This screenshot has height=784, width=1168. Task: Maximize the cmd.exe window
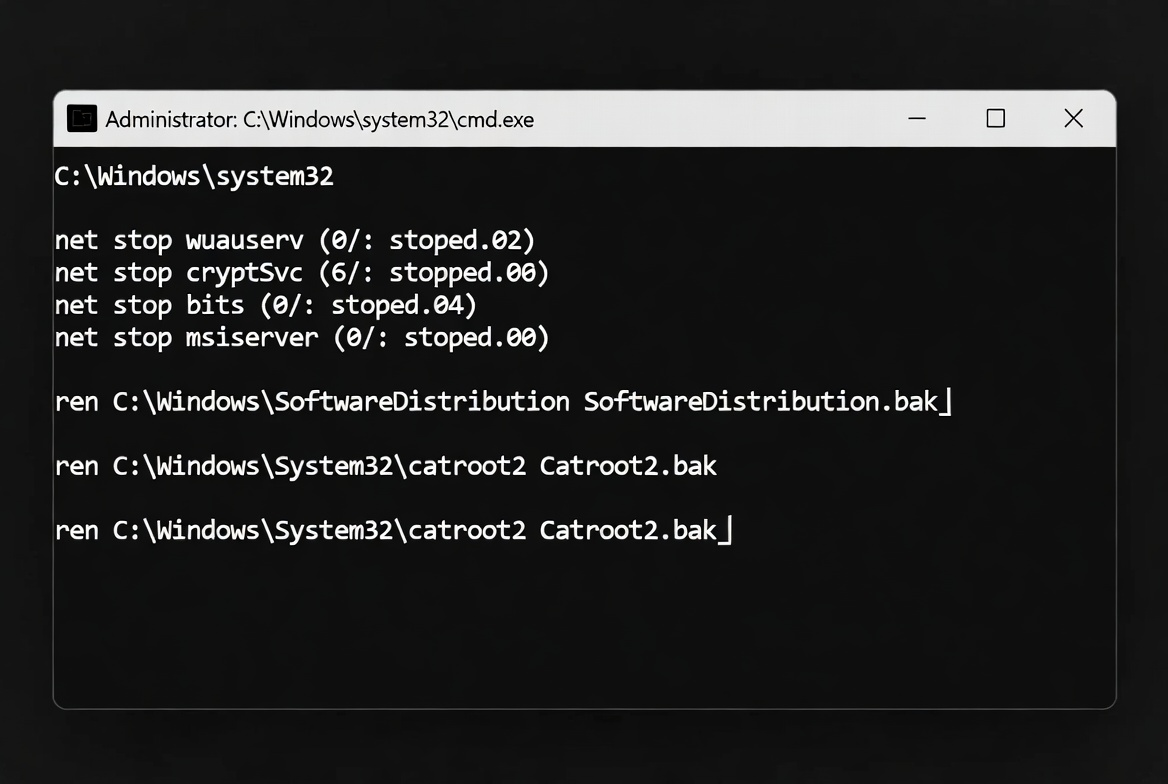coord(995,118)
